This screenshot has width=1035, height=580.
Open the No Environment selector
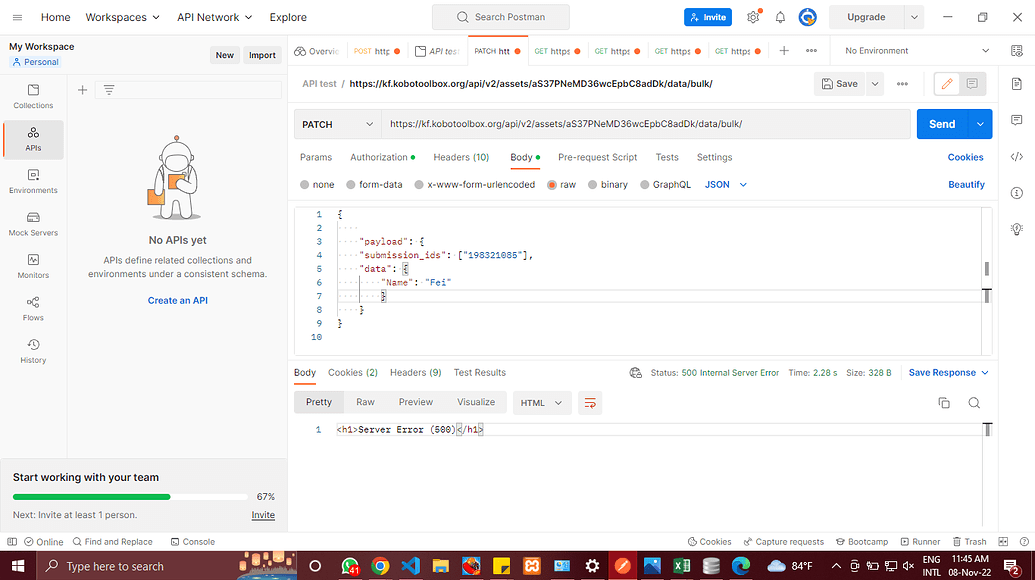(913, 49)
